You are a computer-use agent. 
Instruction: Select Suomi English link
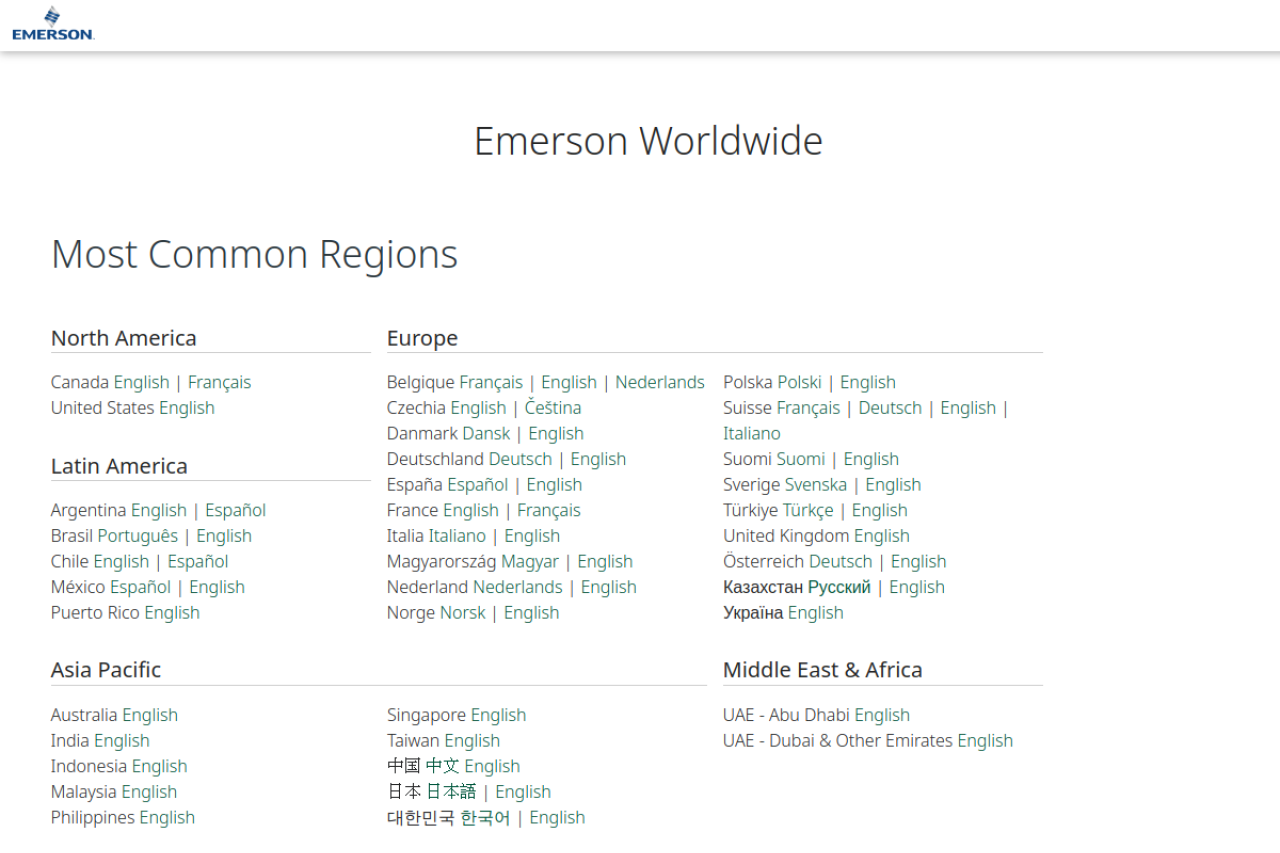point(871,459)
